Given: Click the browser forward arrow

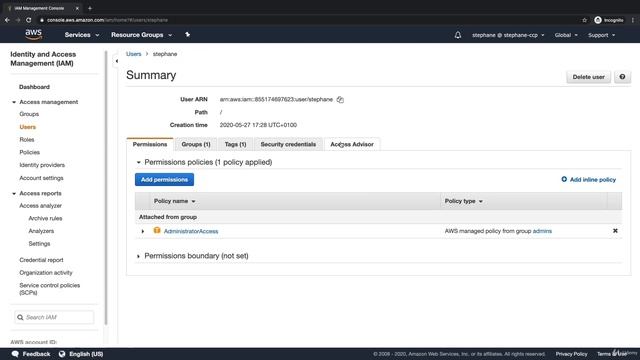Looking at the screenshot, I should (18, 20).
